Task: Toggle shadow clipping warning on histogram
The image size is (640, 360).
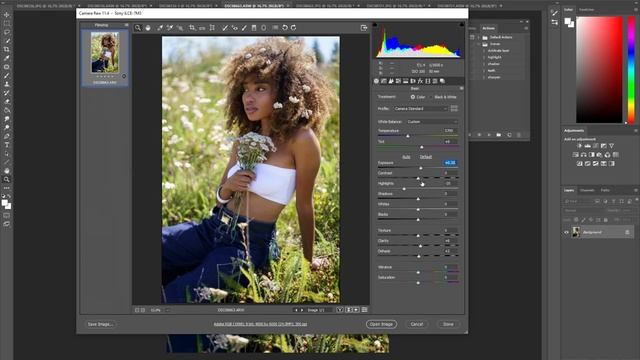Action: click(375, 25)
